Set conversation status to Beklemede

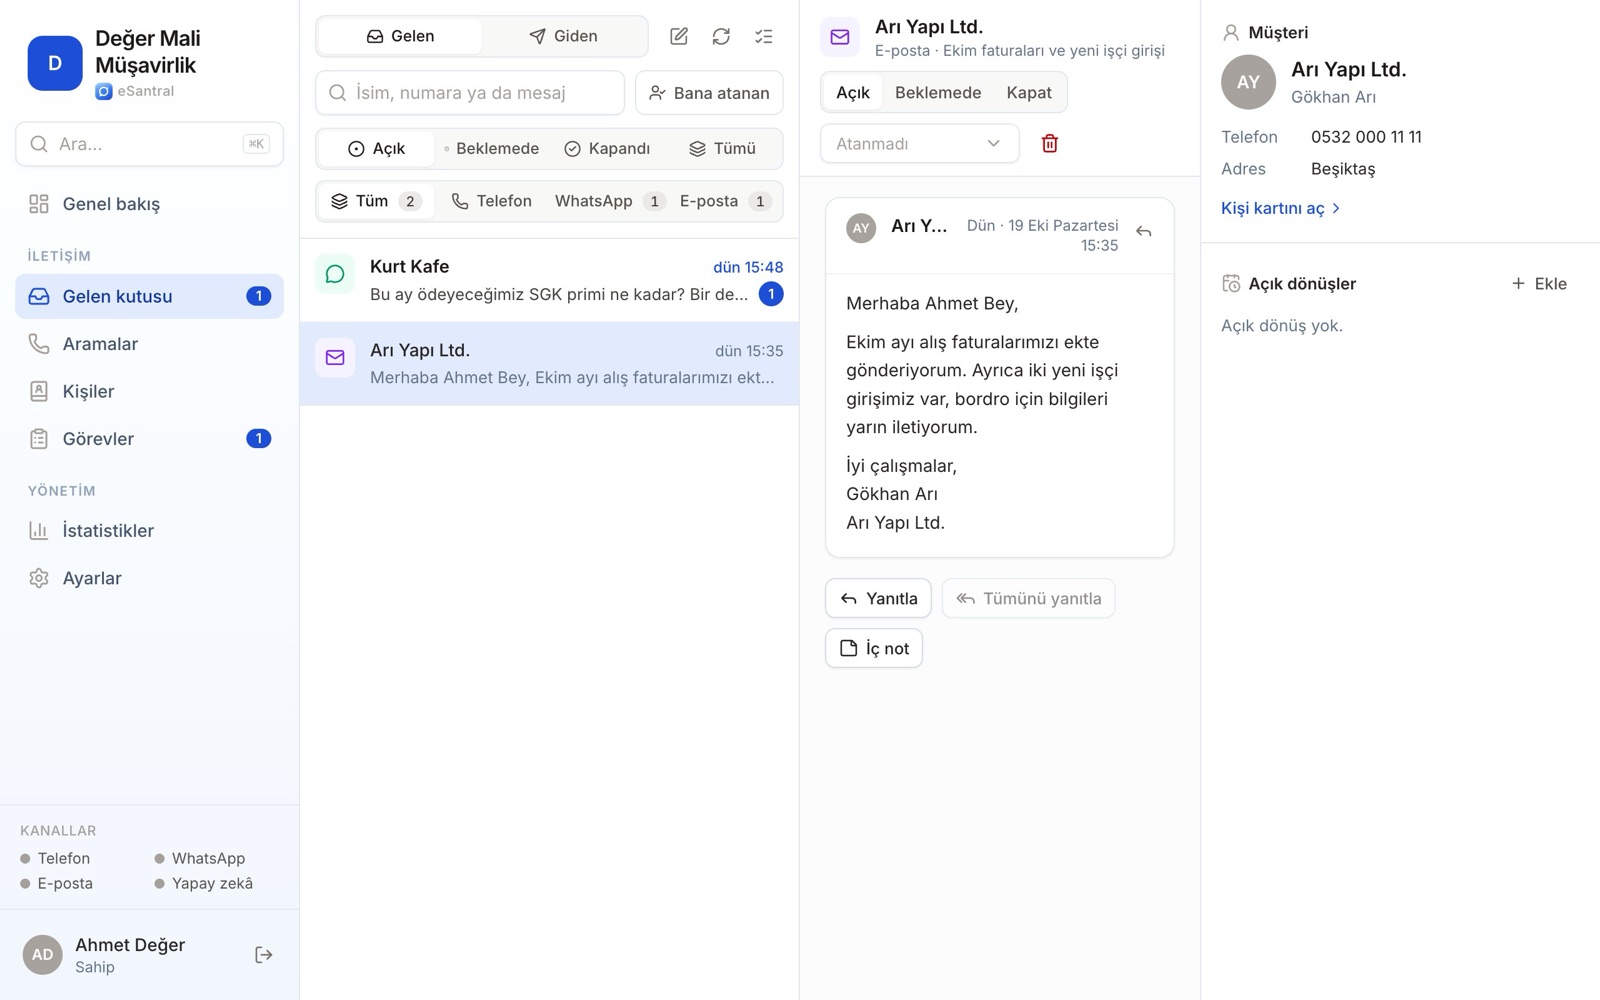(938, 92)
